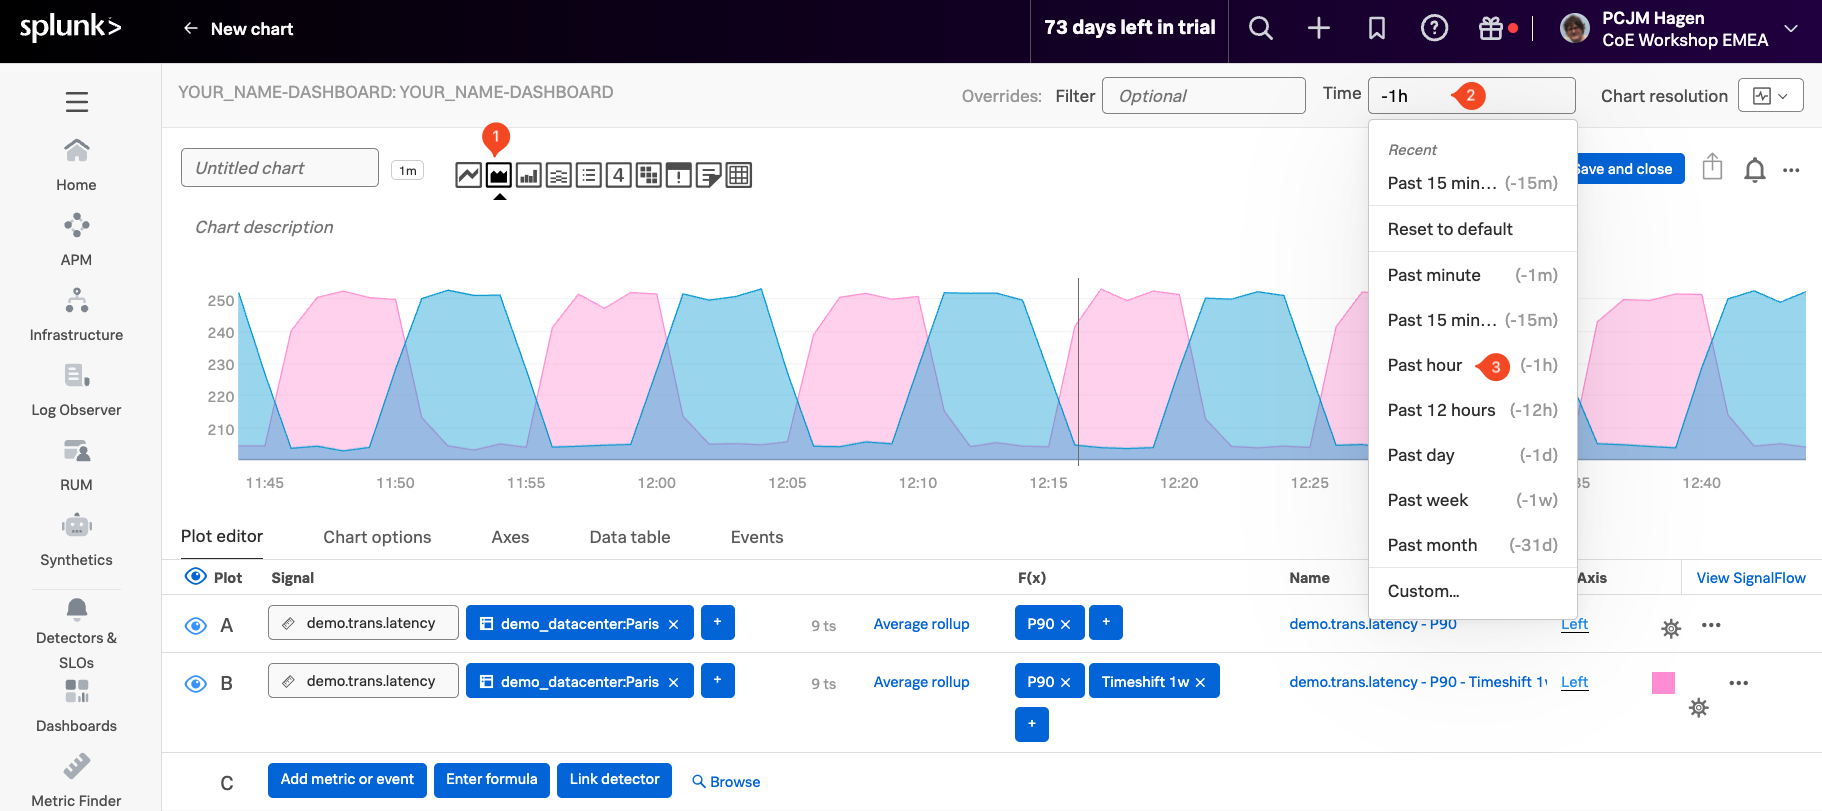
Task: Switch to the Chart options tab
Action: [x=377, y=537]
